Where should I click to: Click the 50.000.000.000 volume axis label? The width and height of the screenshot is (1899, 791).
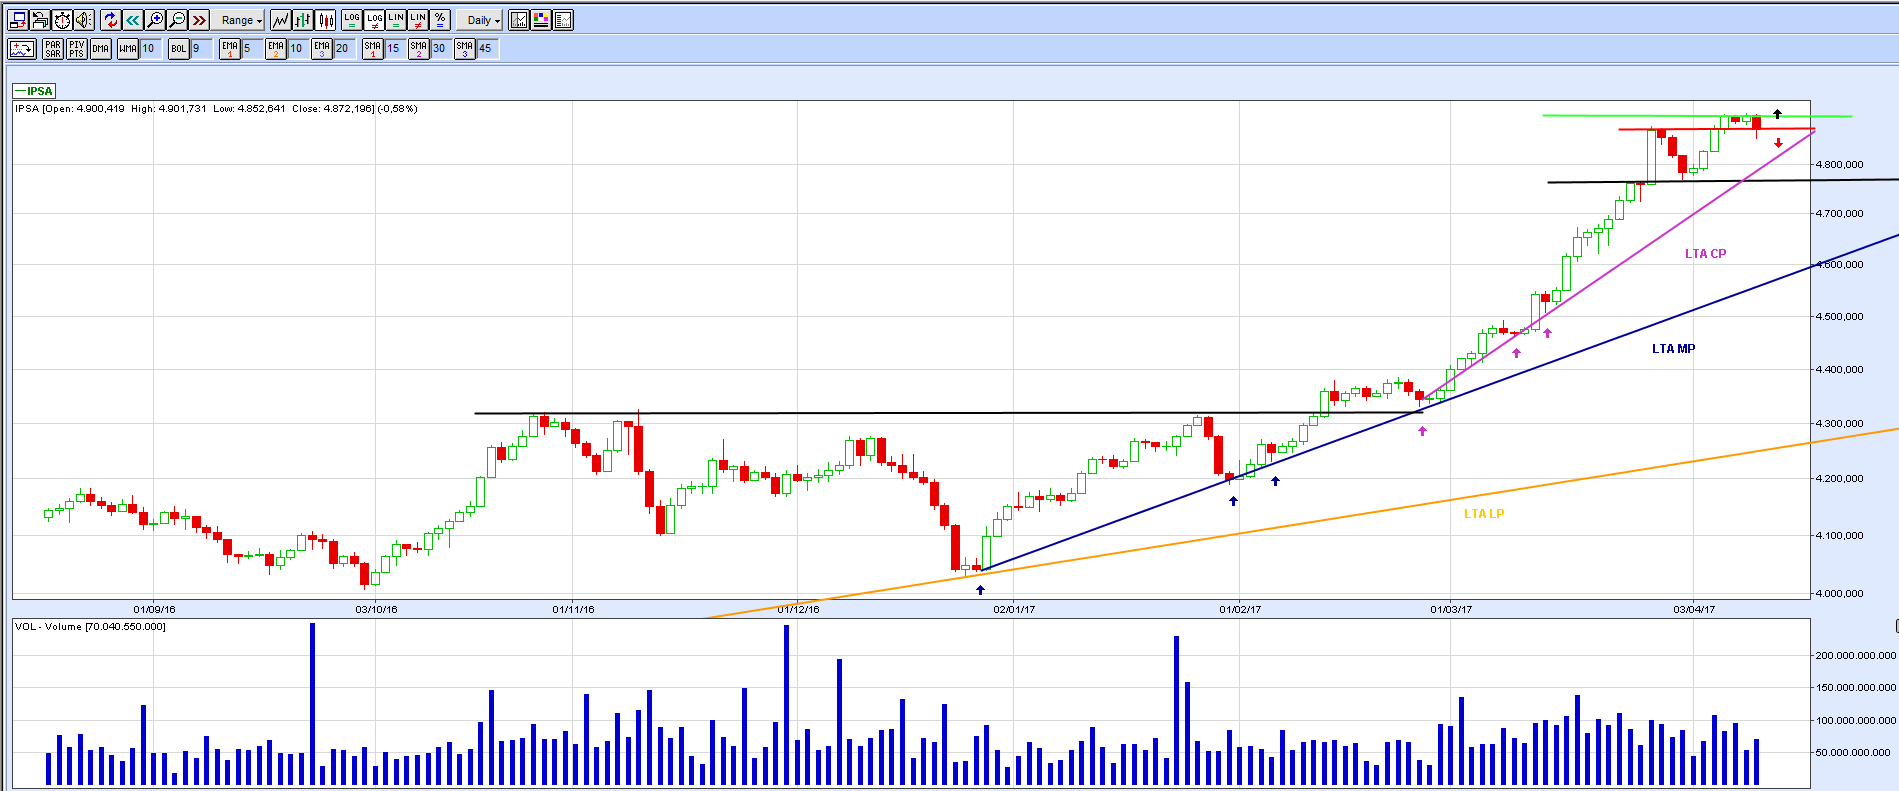1854,753
